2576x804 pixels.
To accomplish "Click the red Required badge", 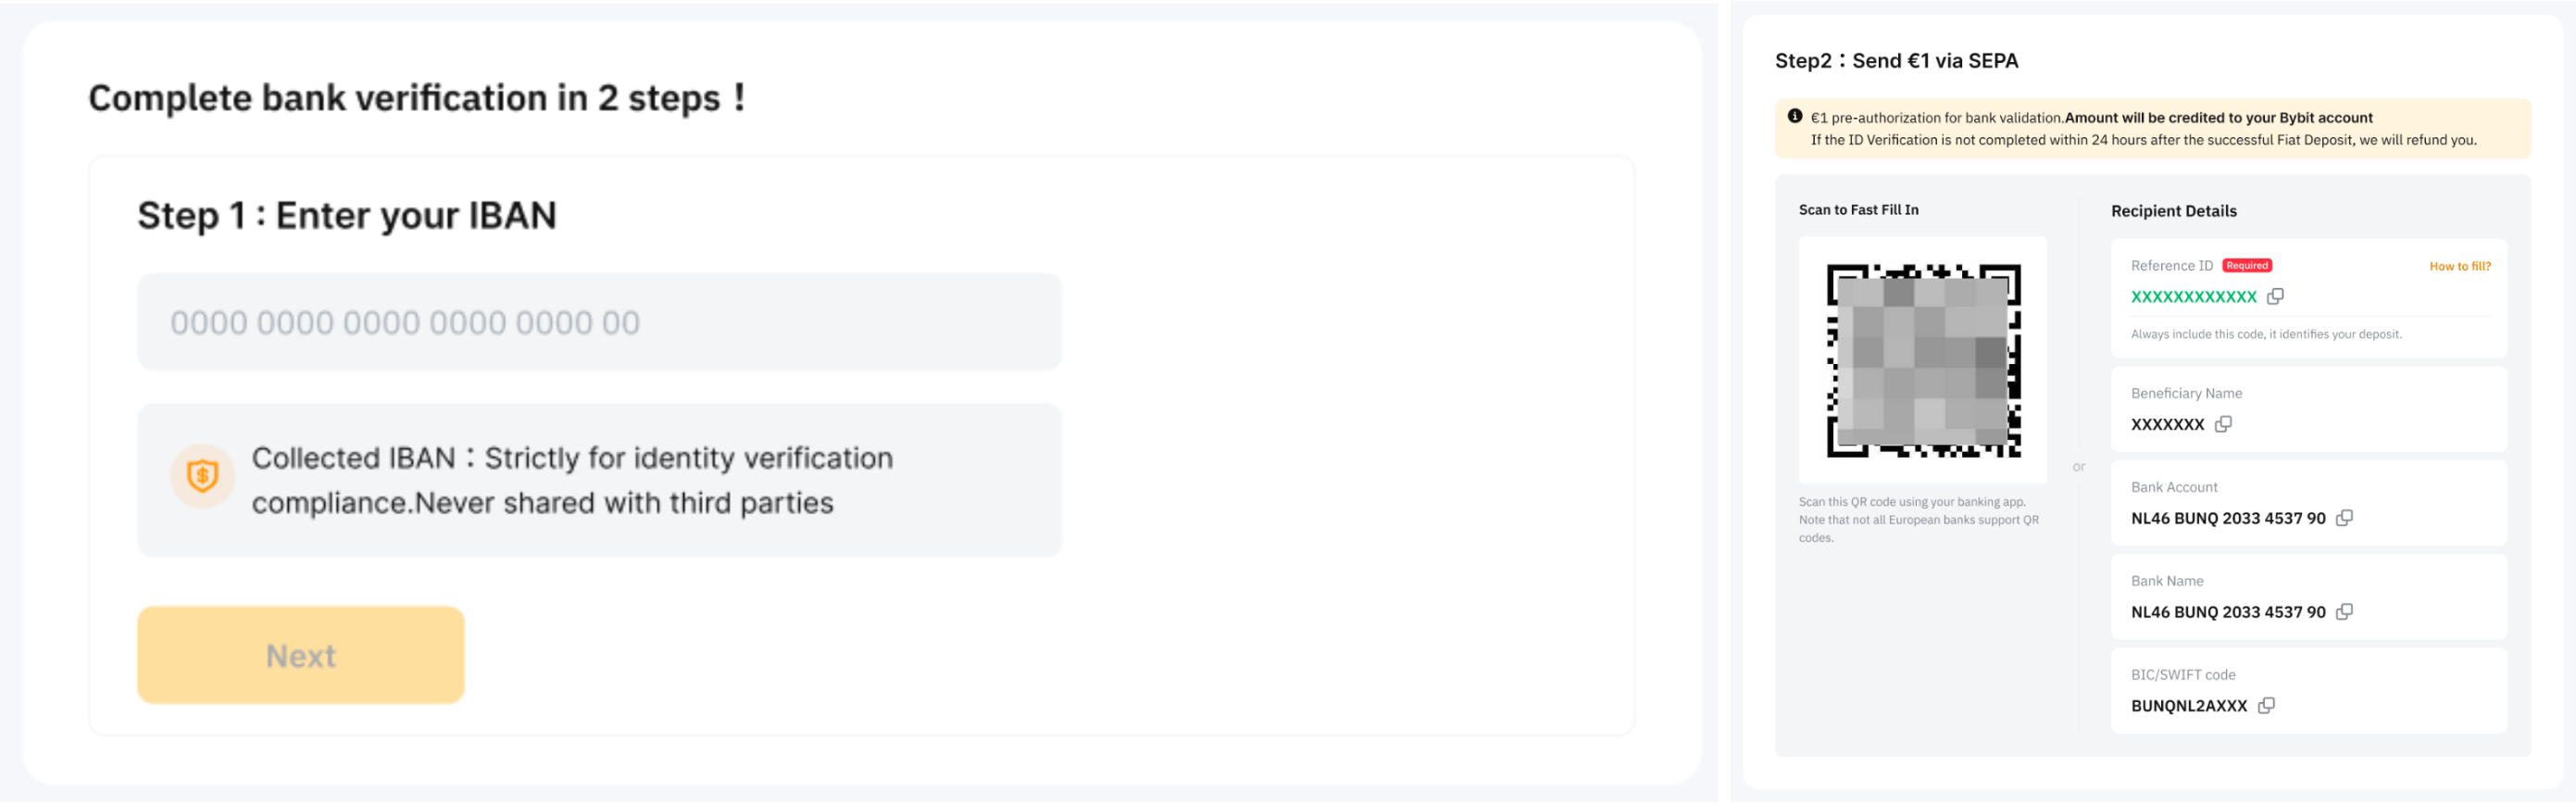I will pyautogui.click(x=2247, y=266).
